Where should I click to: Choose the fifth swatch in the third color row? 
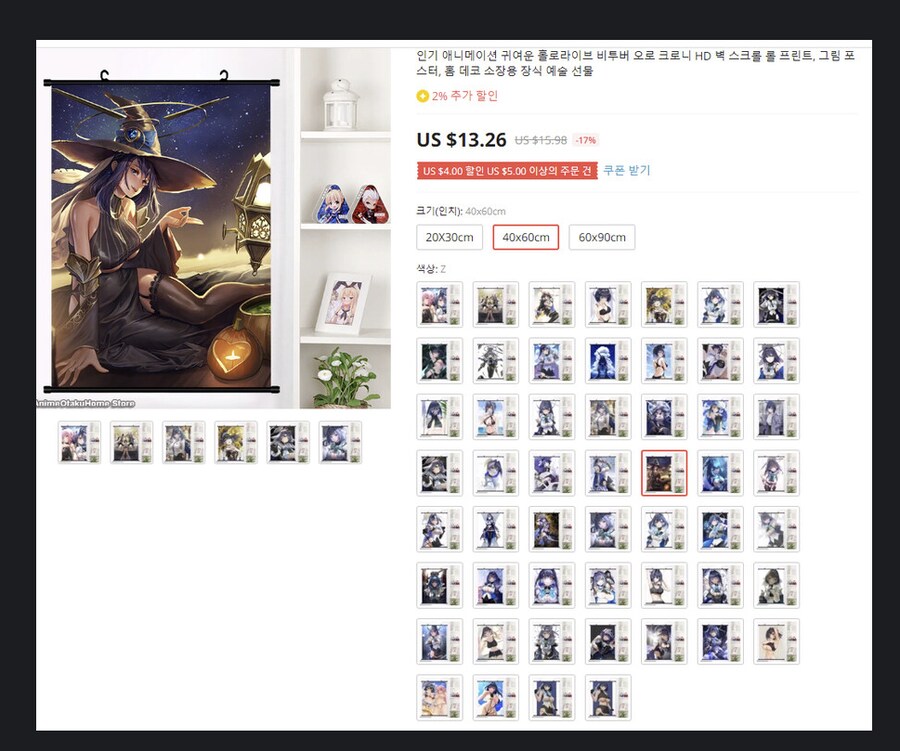point(664,417)
